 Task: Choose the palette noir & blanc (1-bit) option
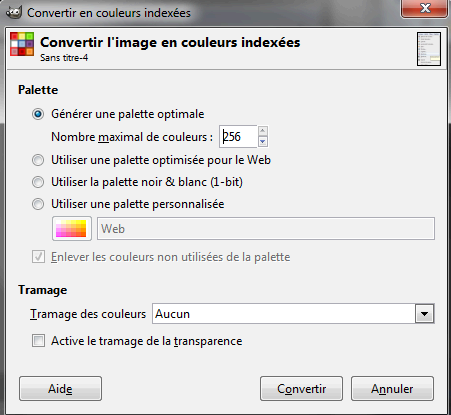(38, 182)
